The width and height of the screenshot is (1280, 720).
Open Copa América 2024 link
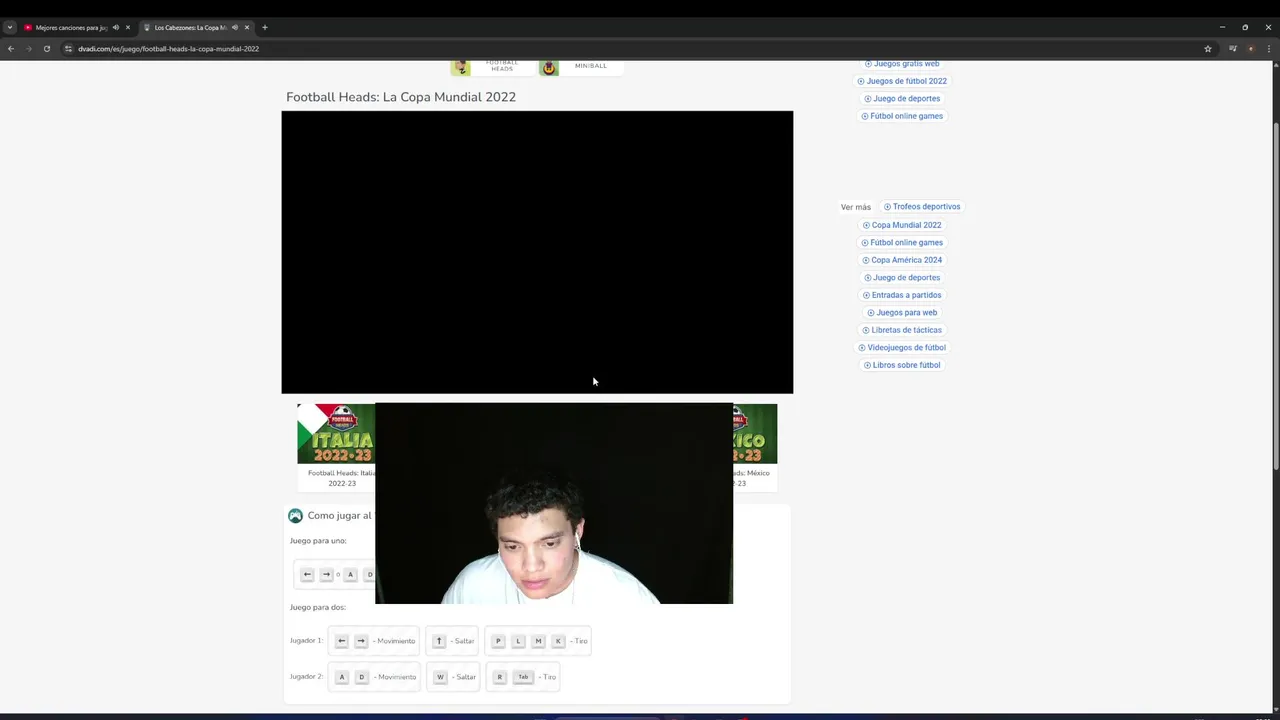pyautogui.click(x=902, y=260)
